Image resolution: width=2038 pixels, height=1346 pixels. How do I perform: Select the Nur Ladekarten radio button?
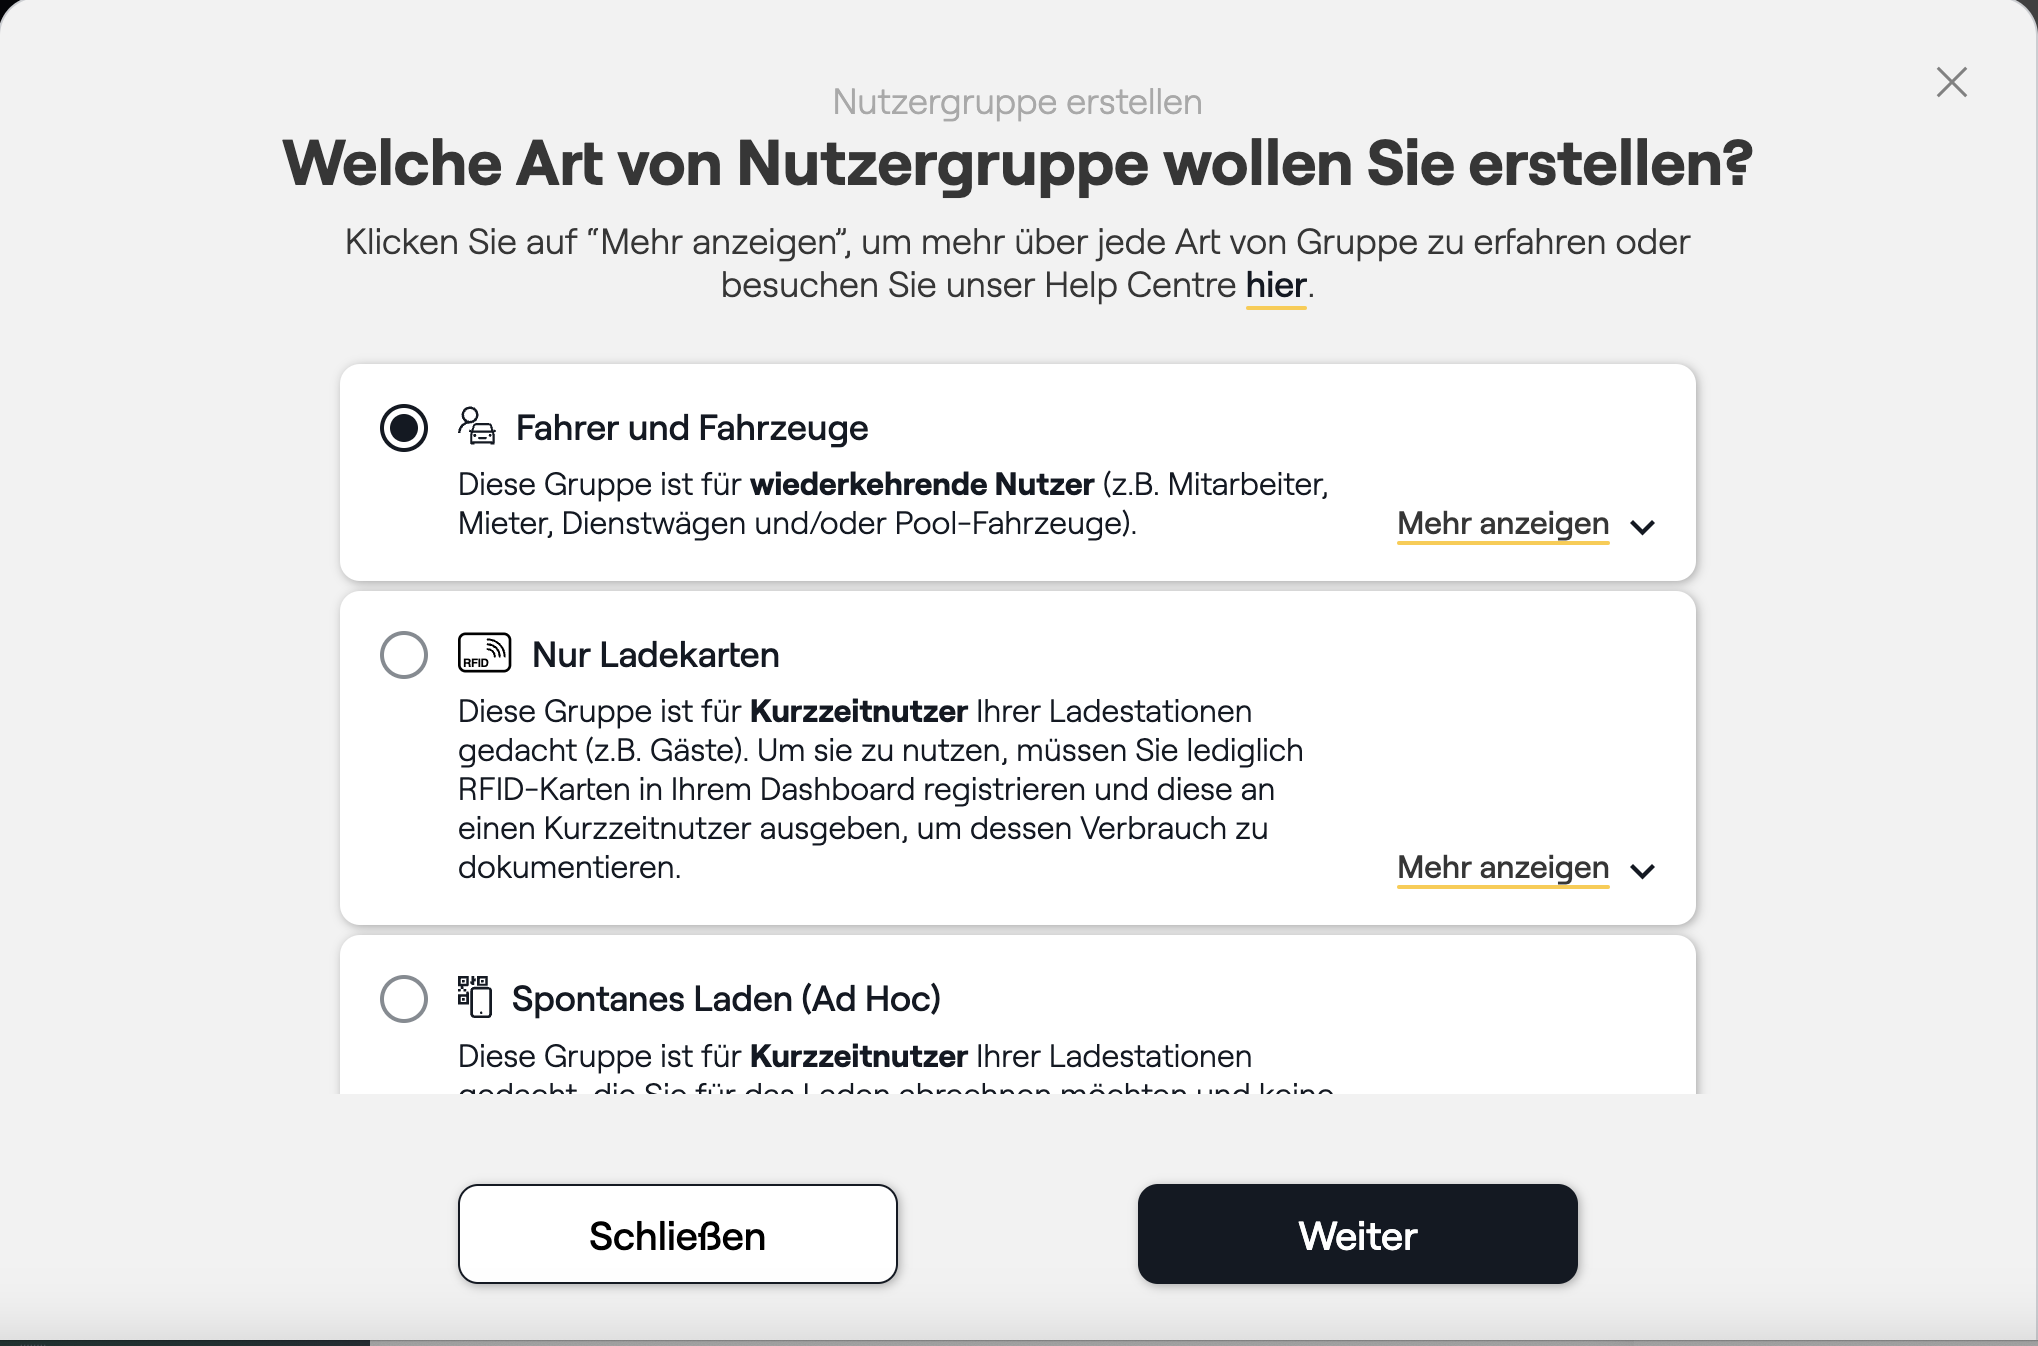tap(404, 655)
